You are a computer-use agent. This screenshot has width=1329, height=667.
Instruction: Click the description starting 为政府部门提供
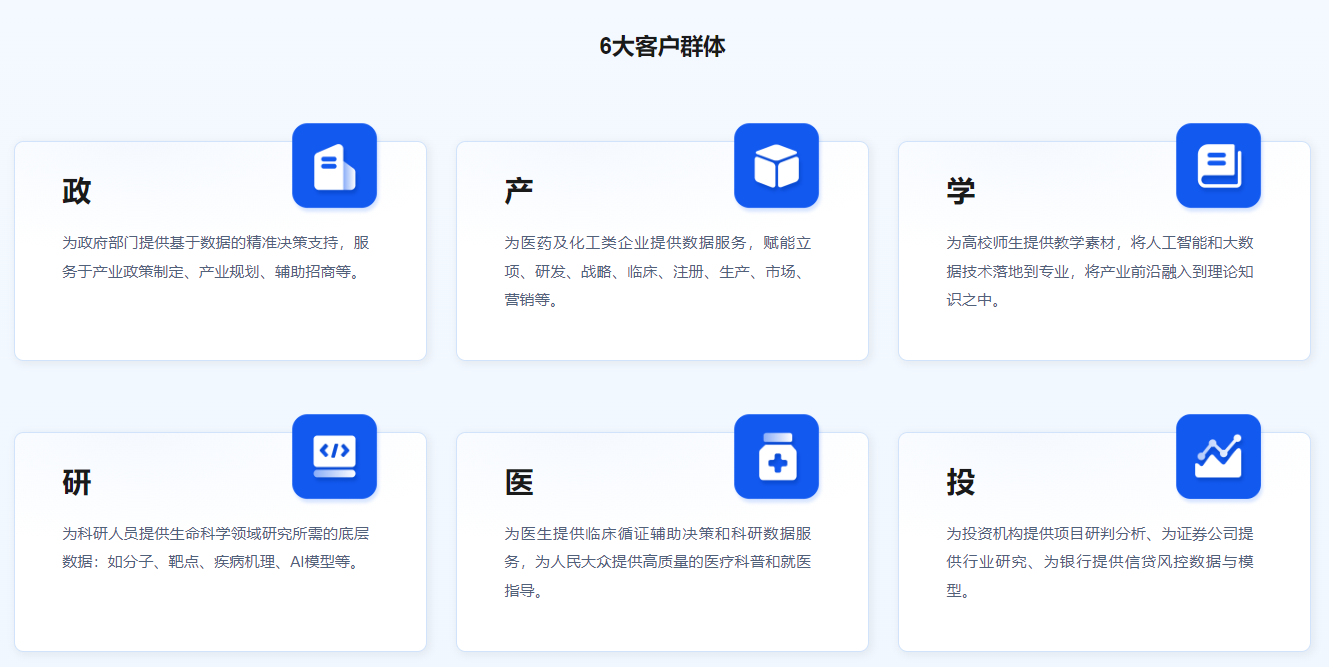coord(216,257)
